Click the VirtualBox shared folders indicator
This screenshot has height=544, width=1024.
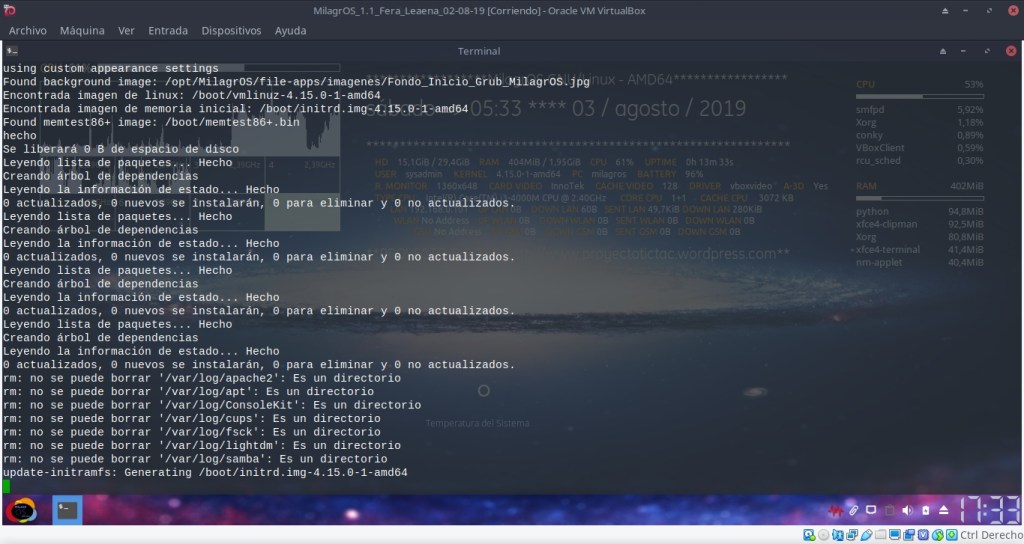[x=880, y=535]
